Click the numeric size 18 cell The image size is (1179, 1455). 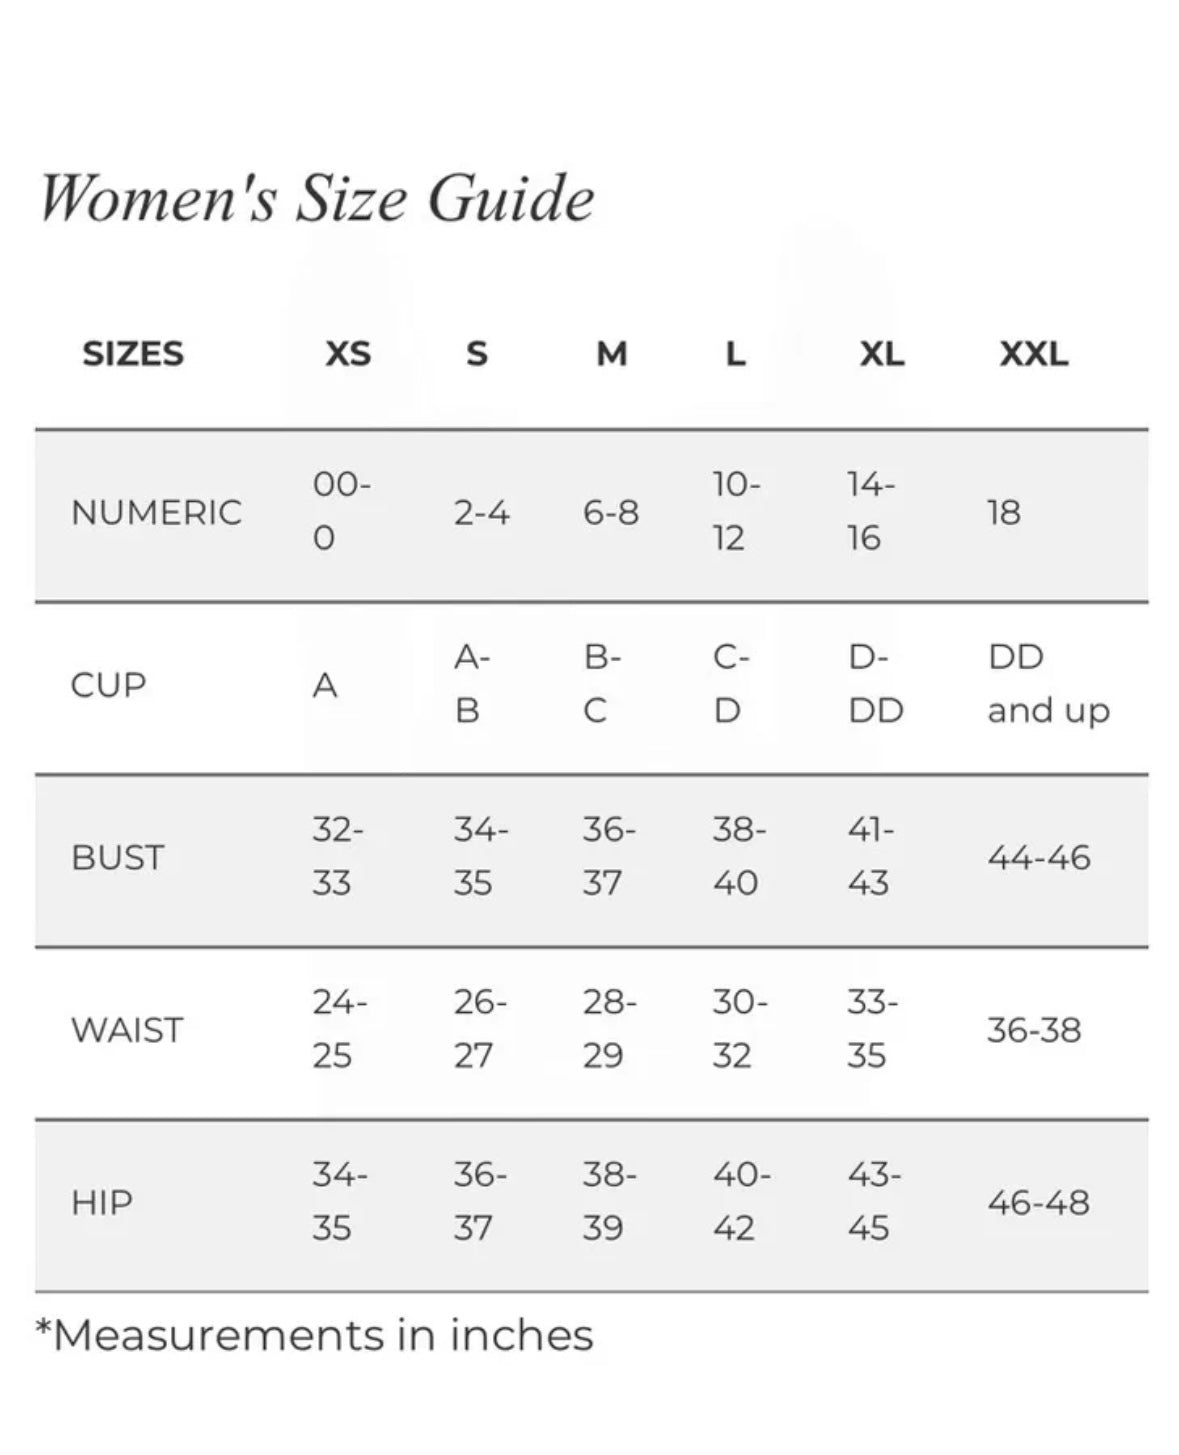coord(1004,512)
